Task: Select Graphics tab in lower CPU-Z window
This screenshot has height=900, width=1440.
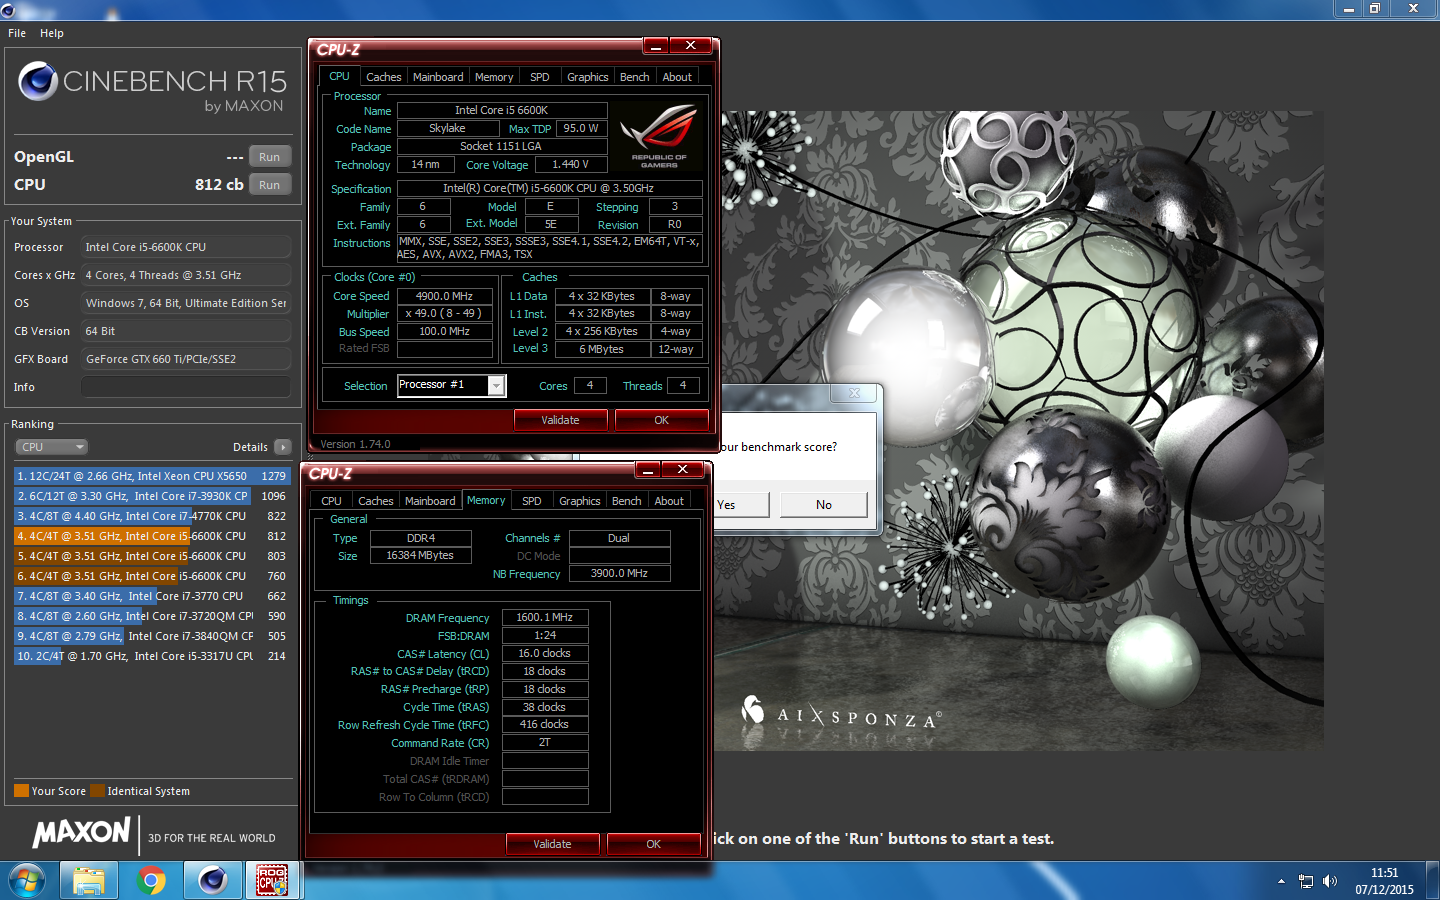Action: pos(579,501)
